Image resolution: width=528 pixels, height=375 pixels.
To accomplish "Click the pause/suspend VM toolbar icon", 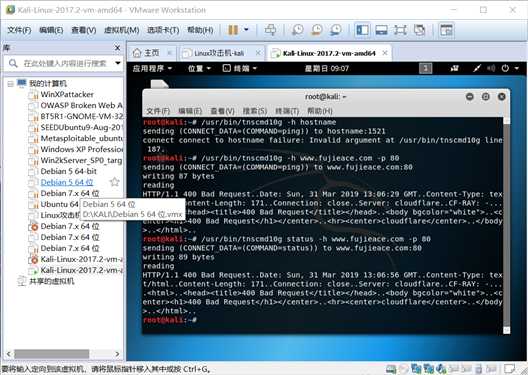I will coord(233,30).
